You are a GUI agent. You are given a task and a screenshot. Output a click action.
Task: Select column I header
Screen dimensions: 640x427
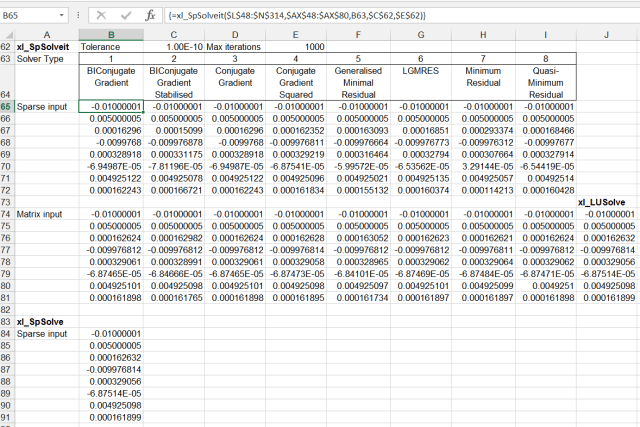[x=546, y=35]
